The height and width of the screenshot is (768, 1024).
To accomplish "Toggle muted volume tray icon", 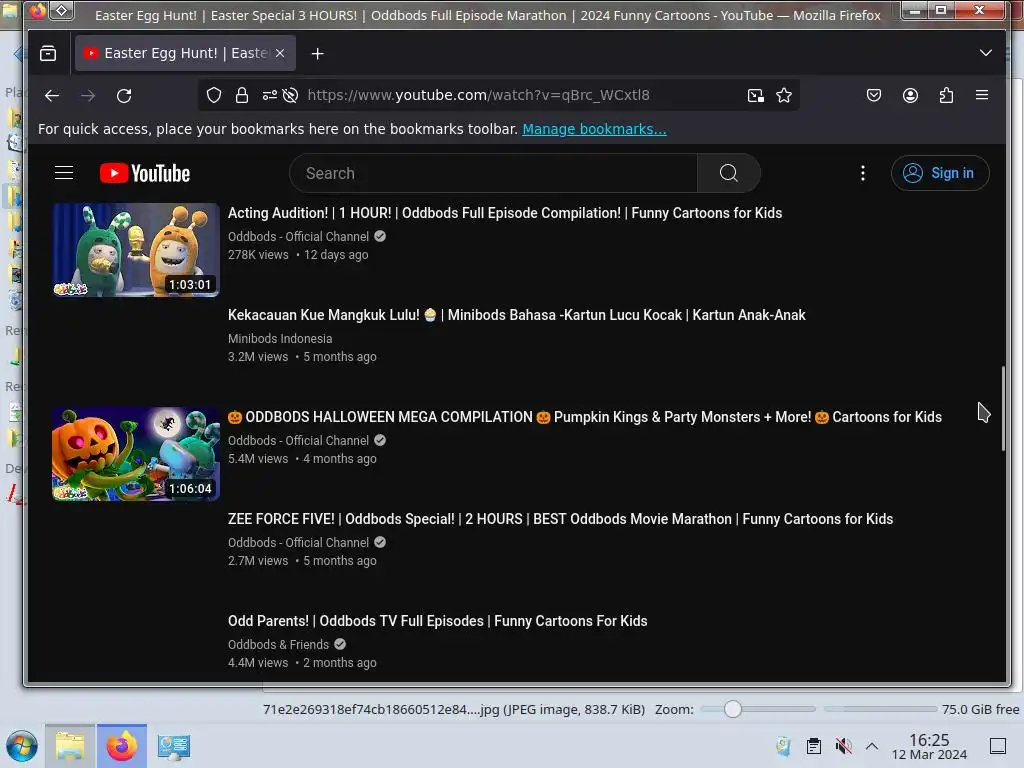I will click(x=843, y=745).
